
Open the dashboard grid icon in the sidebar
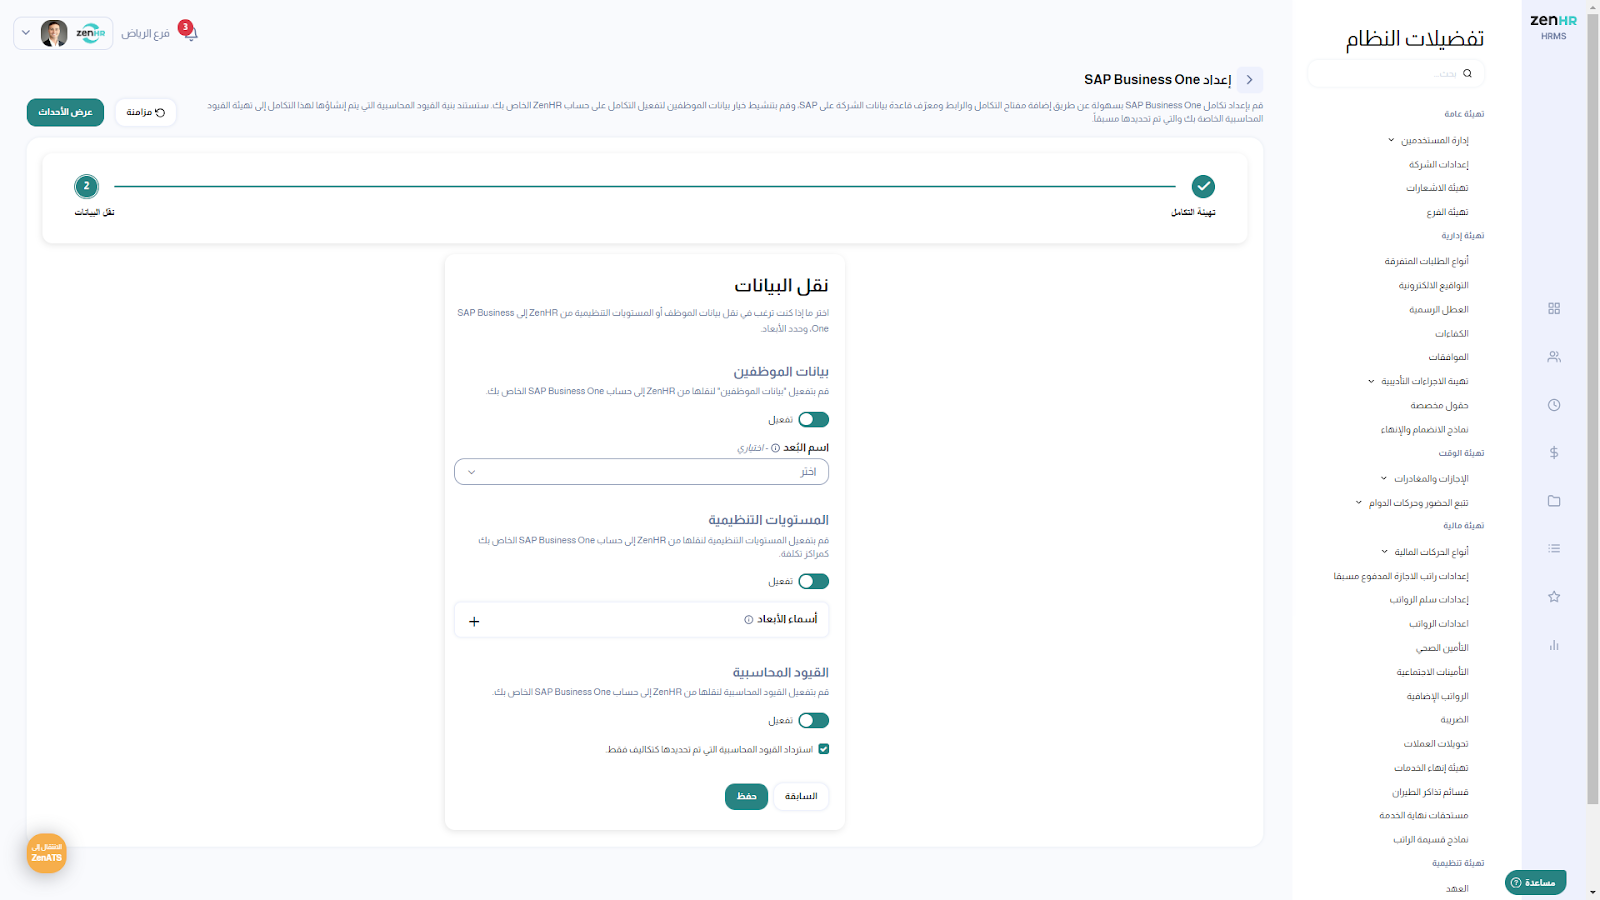point(1554,309)
